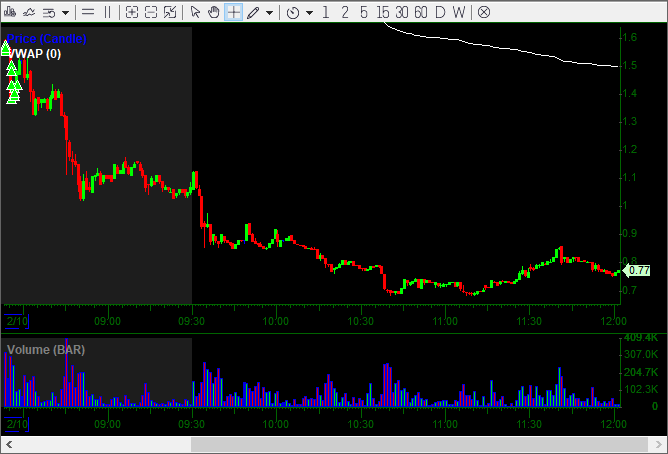Image resolution: width=668 pixels, height=454 pixels.
Task: Click the right arrow of horizontal scrollbar
Action: [x=658, y=445]
